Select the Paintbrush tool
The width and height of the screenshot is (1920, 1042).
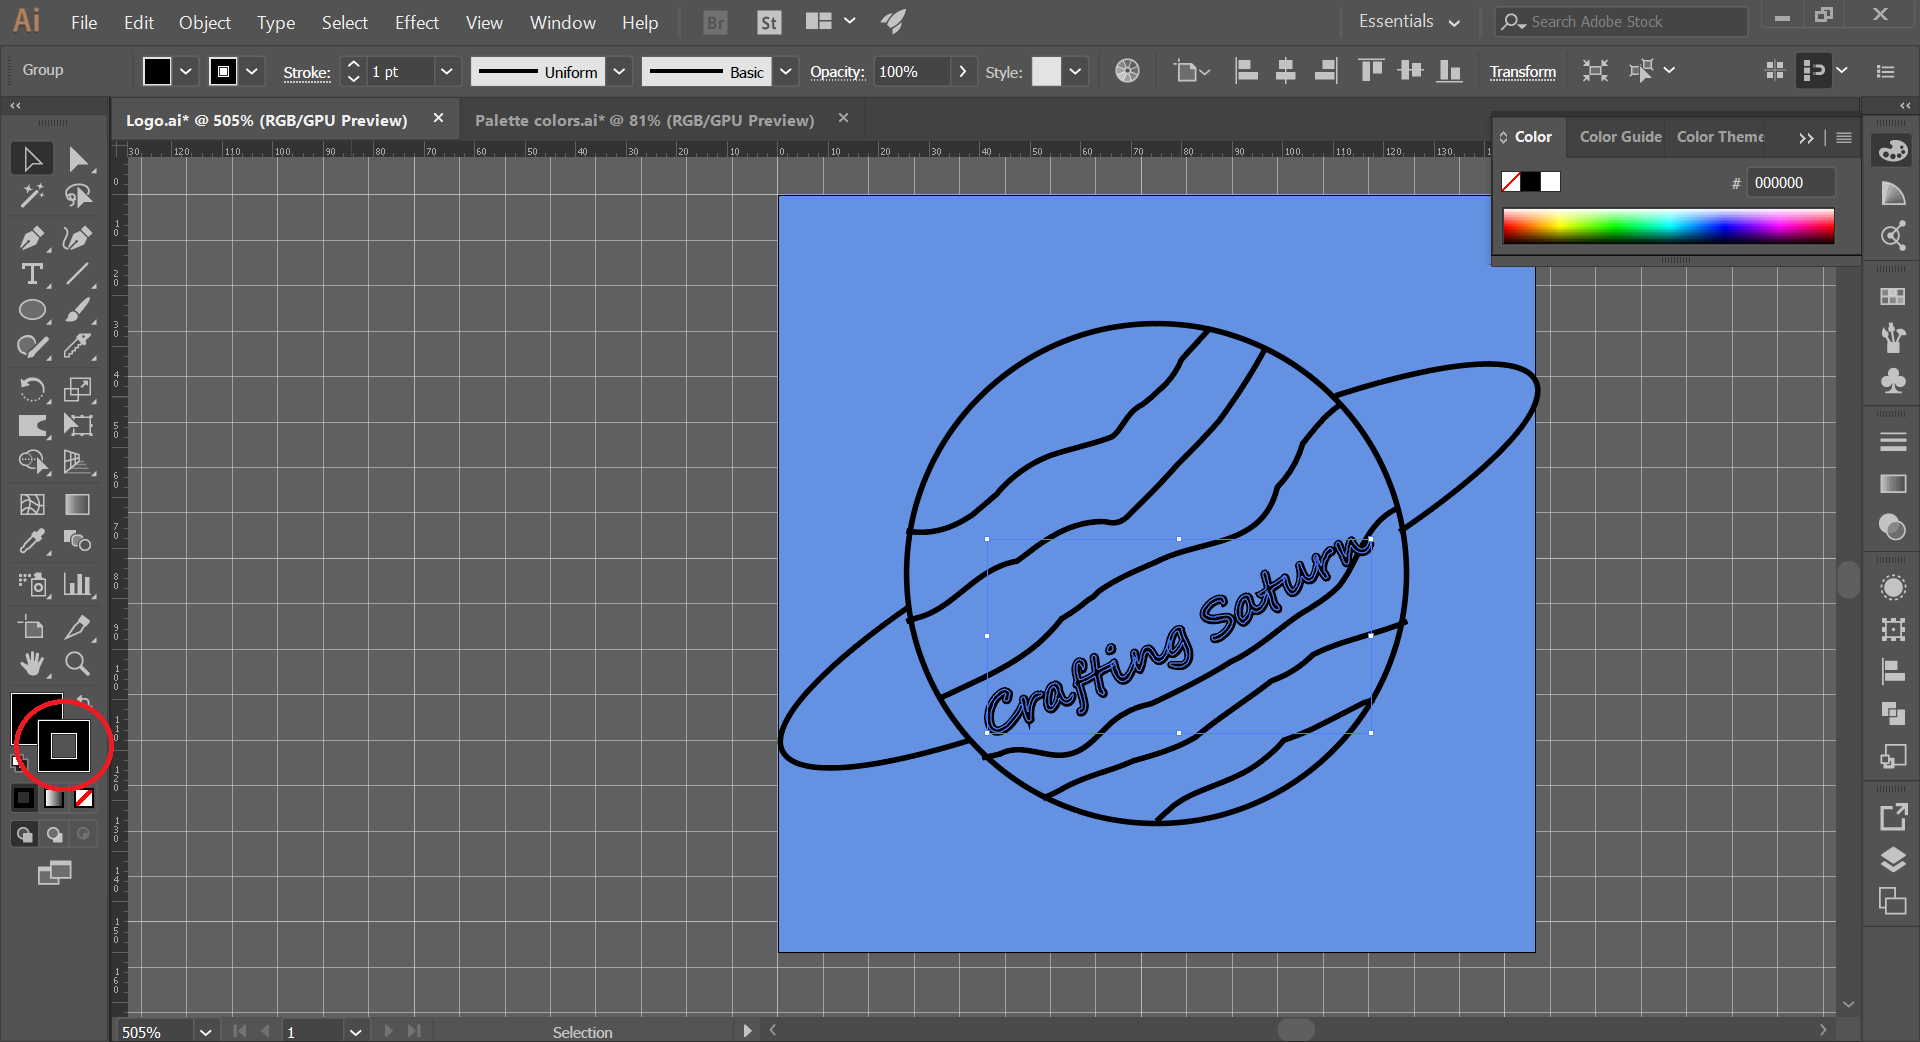(x=78, y=310)
